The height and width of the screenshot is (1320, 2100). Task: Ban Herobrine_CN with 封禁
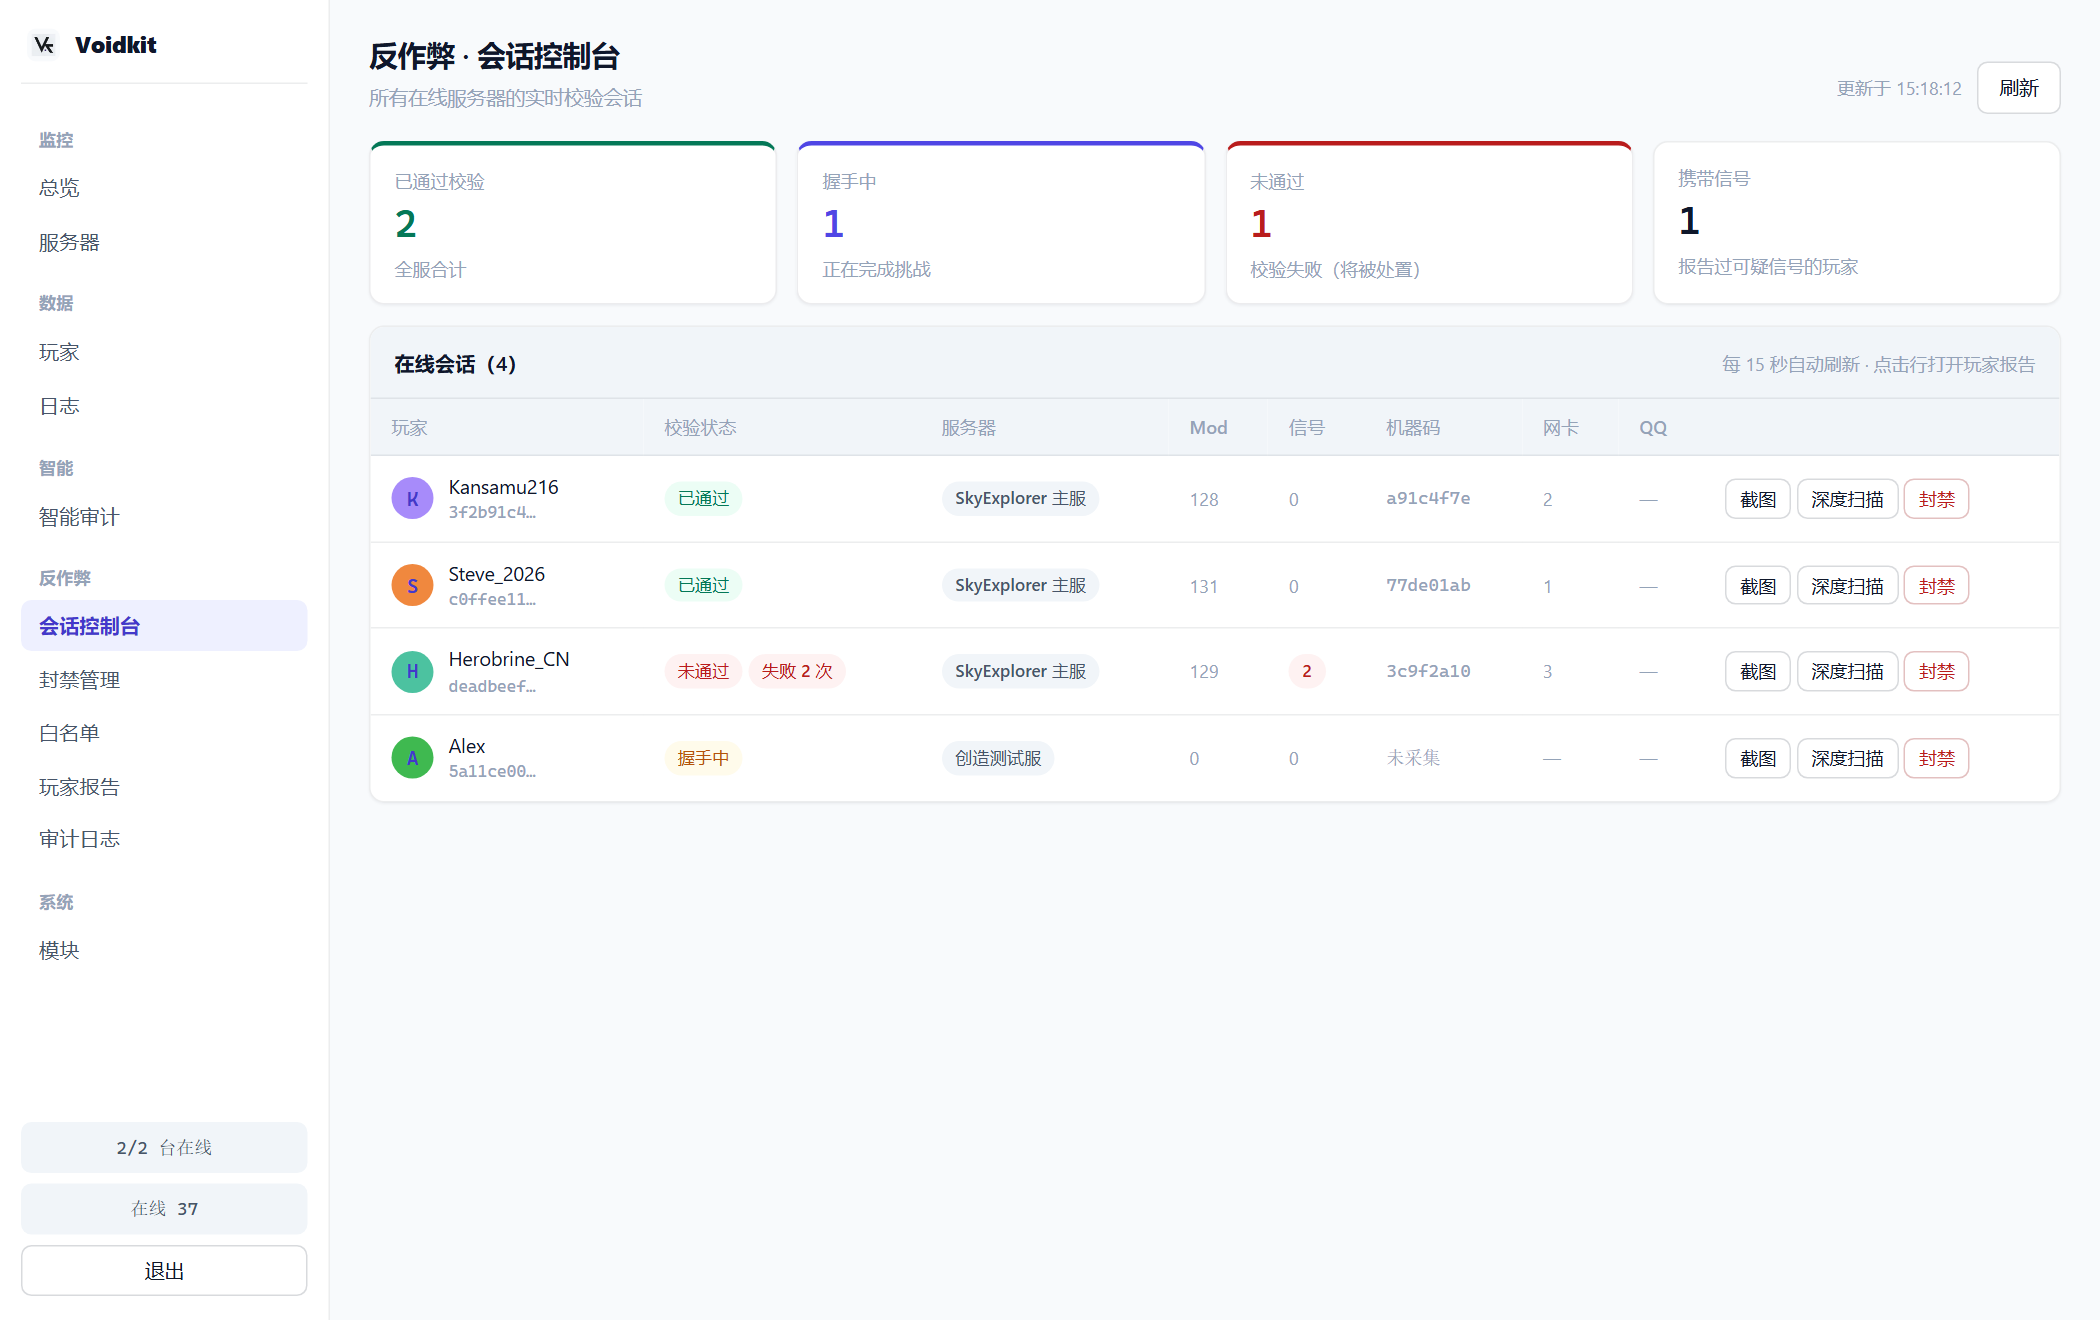point(1936,671)
